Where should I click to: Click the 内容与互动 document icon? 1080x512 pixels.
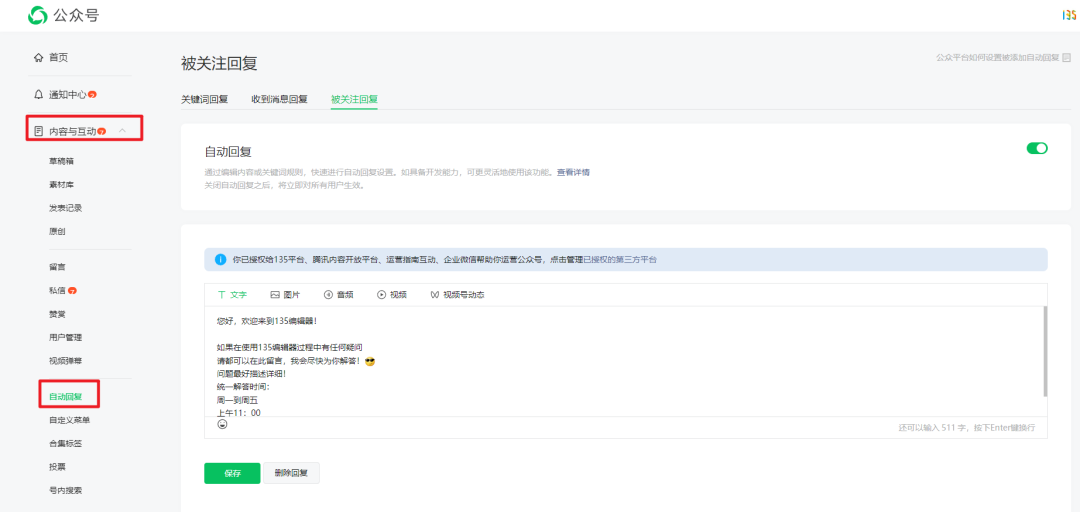pos(39,130)
